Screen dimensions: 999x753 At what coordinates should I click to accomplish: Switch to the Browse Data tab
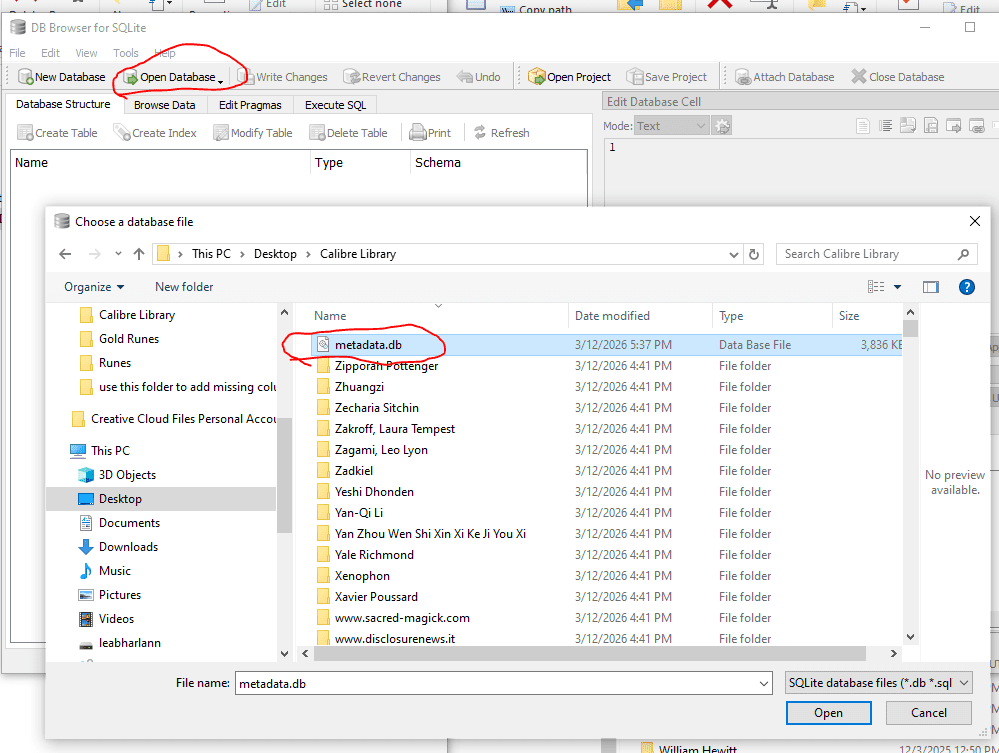pyautogui.click(x=164, y=105)
